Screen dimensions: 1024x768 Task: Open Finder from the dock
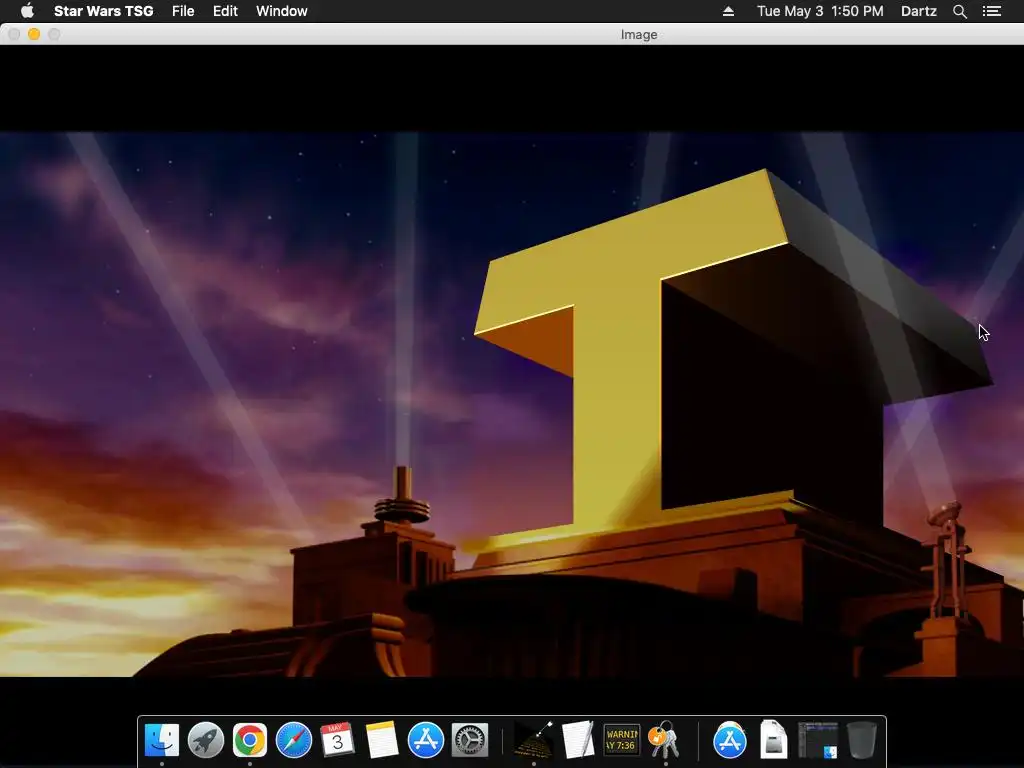click(161, 740)
